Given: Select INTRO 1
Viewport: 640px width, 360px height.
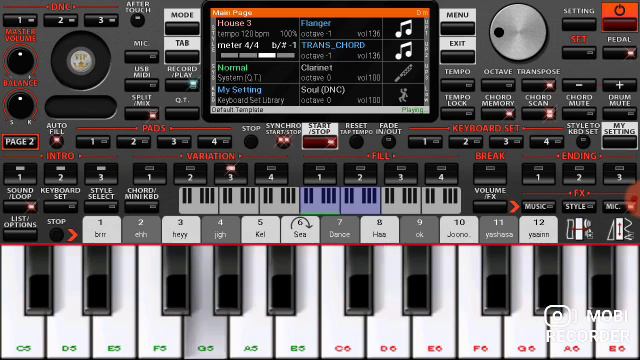Looking at the screenshot, I should pos(20,173).
